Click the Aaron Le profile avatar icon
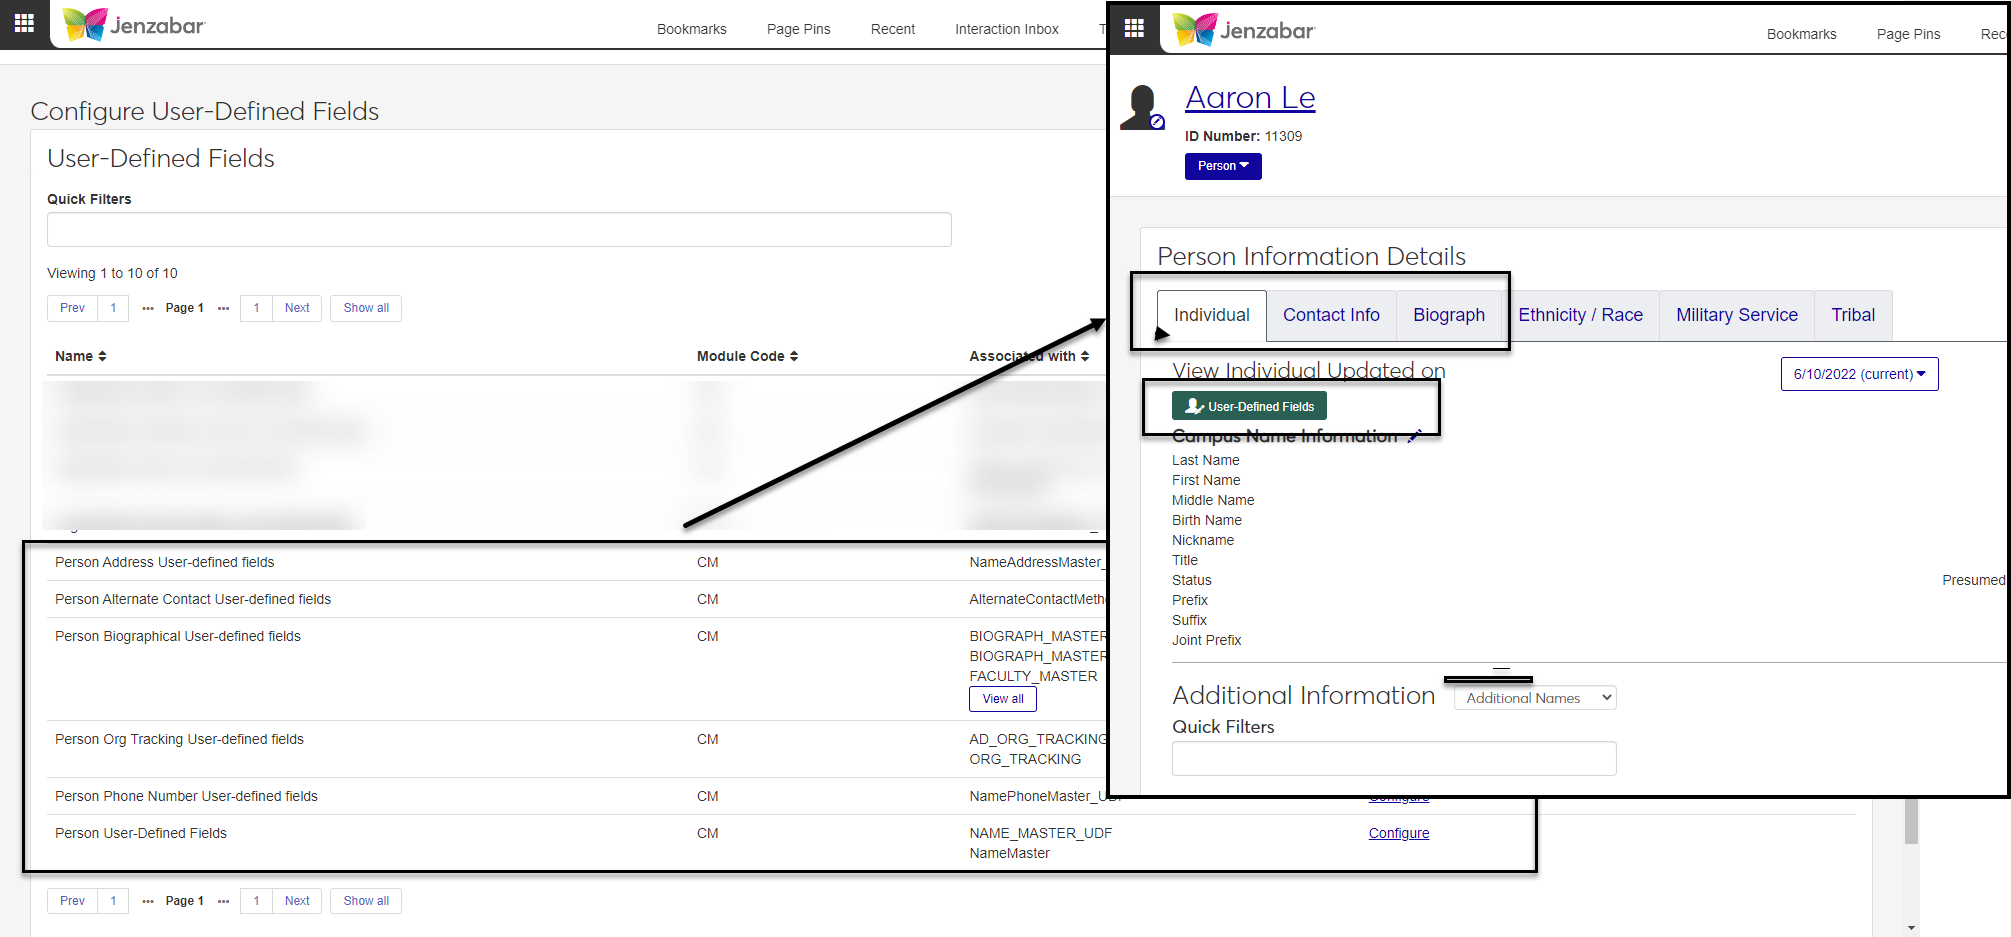The height and width of the screenshot is (937, 2011). (x=1142, y=107)
